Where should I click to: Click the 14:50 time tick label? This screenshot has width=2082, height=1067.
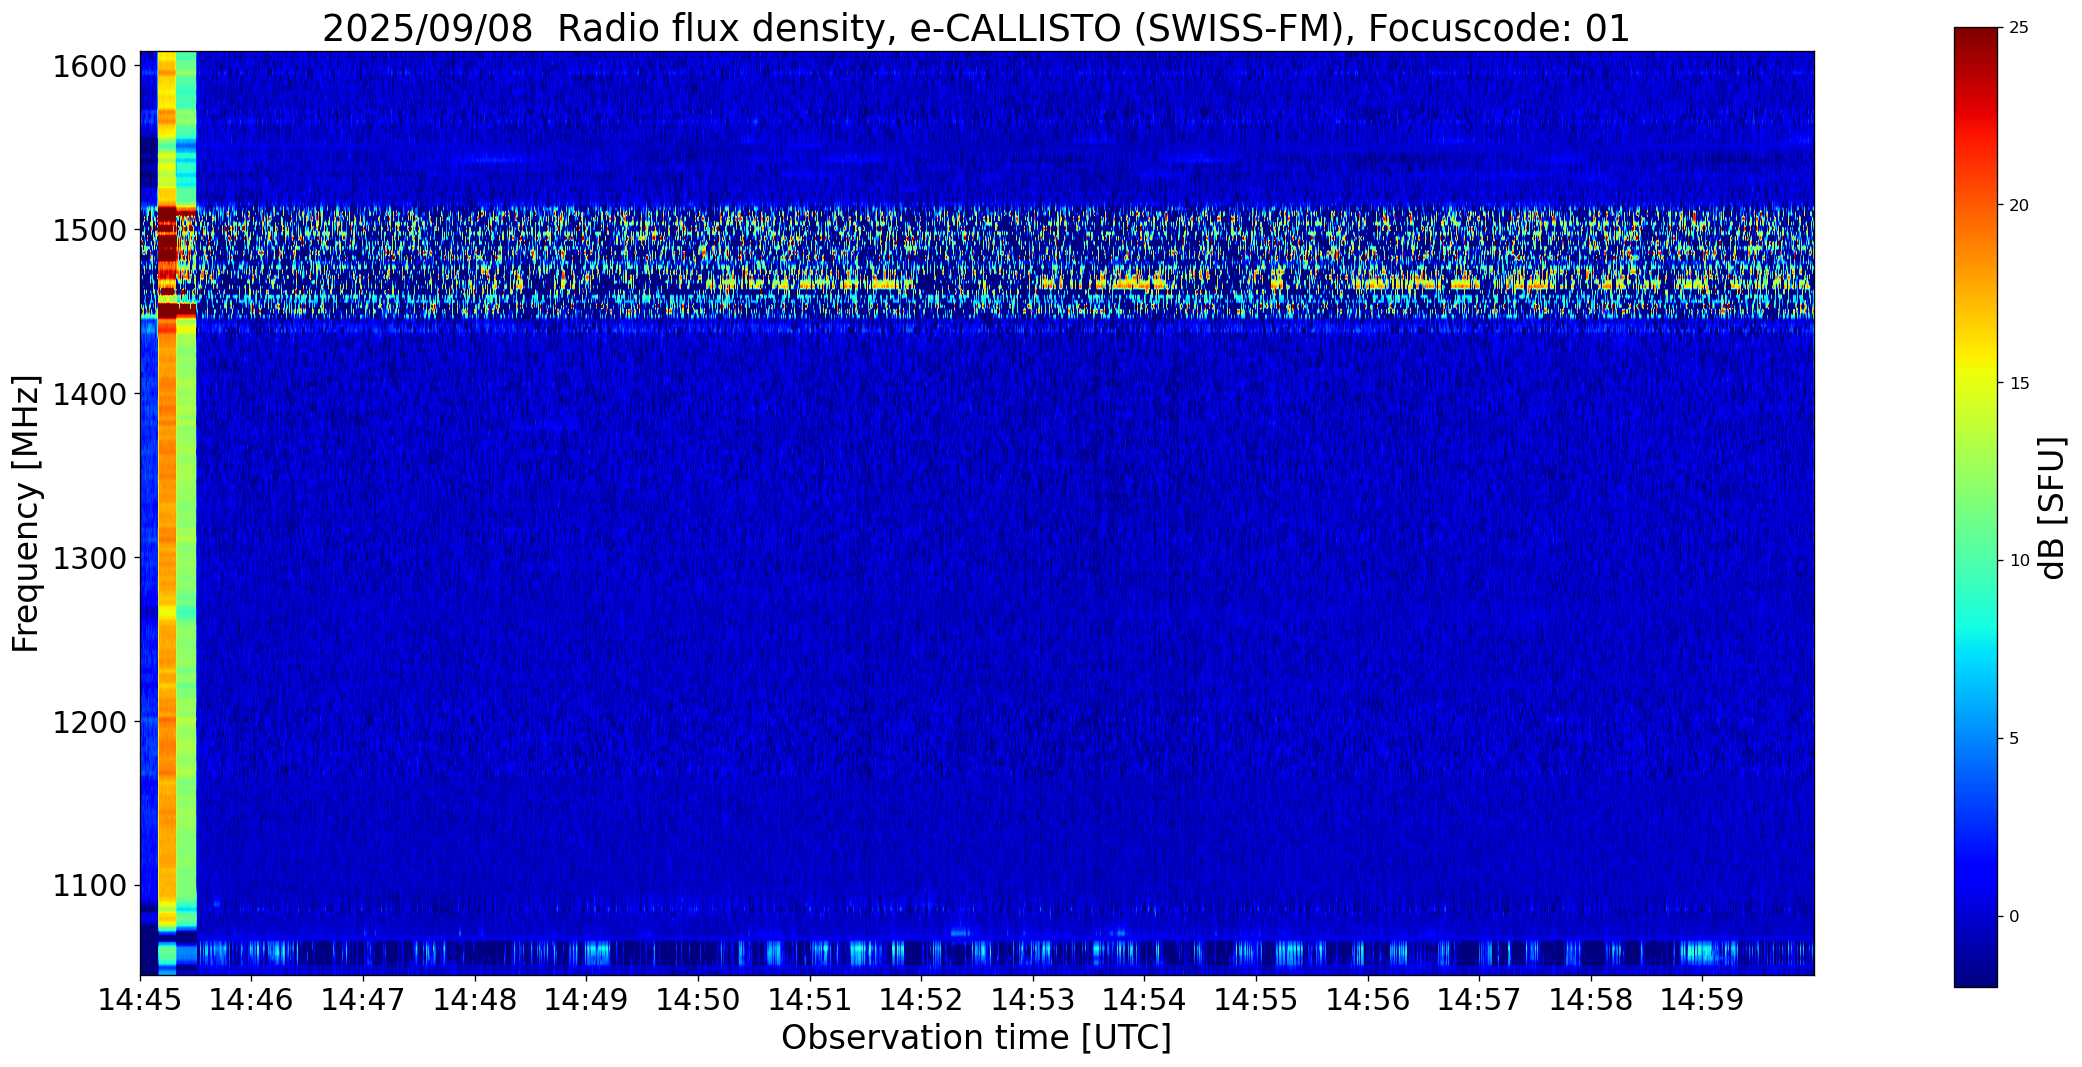(x=698, y=999)
